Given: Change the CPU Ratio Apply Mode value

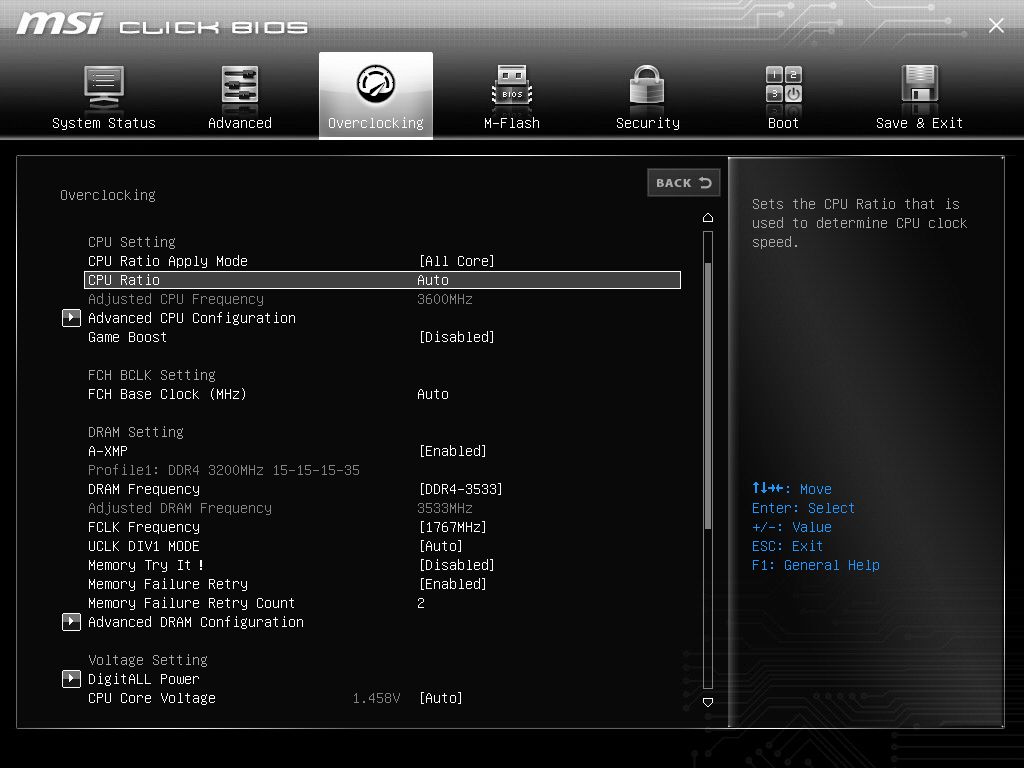Looking at the screenshot, I should [x=457, y=261].
